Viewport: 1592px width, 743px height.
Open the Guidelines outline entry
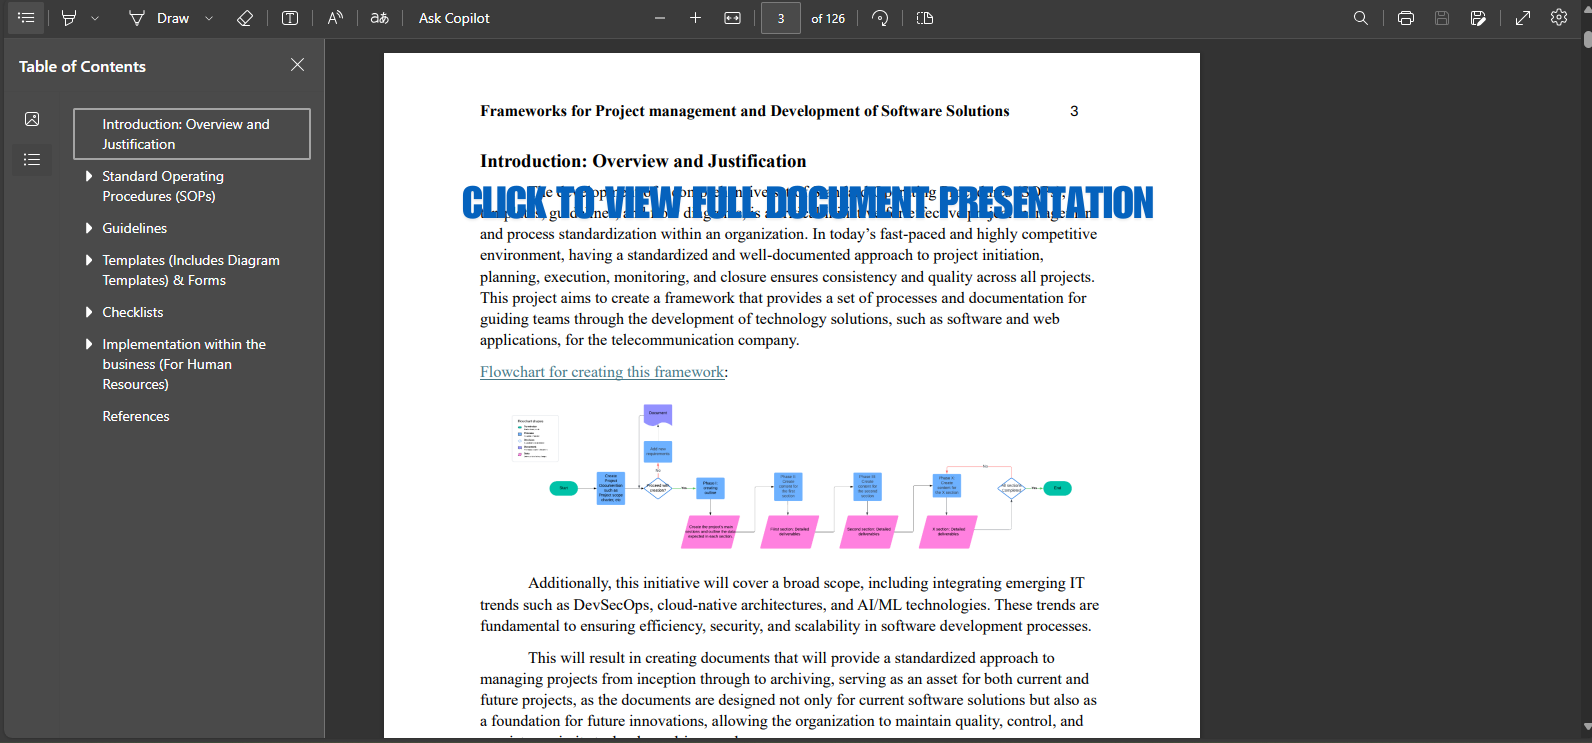pyautogui.click(x=134, y=228)
